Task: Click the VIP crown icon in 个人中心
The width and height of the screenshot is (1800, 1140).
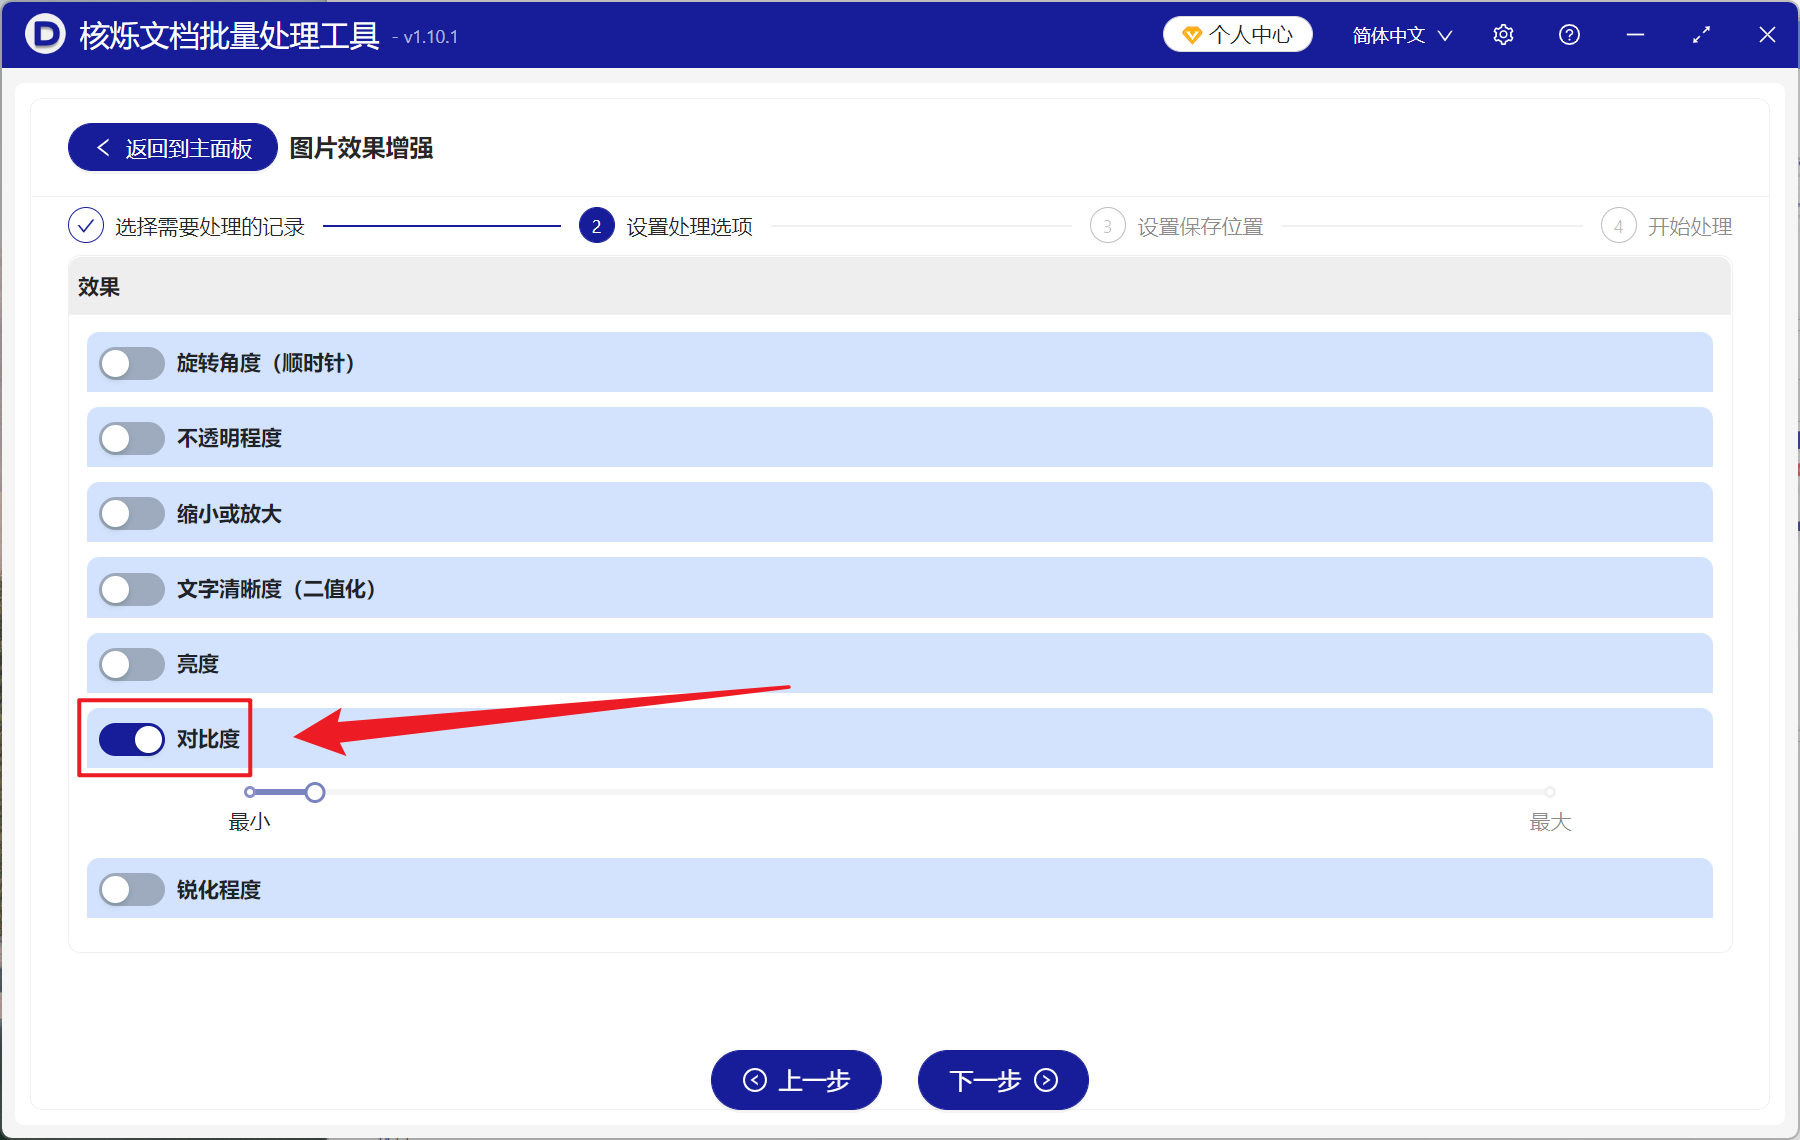Action: coord(1191,33)
